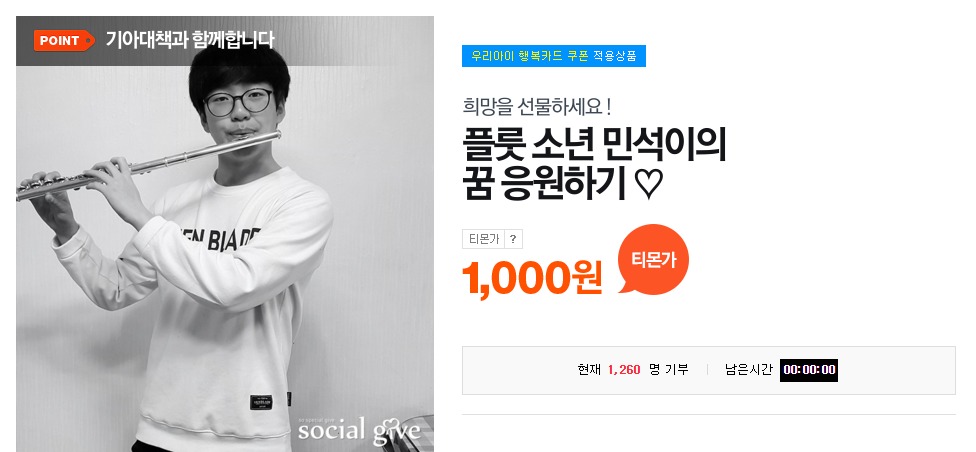Open the black-and-white flute boy photo
Screen dimensions: 976x452
tap(225, 234)
